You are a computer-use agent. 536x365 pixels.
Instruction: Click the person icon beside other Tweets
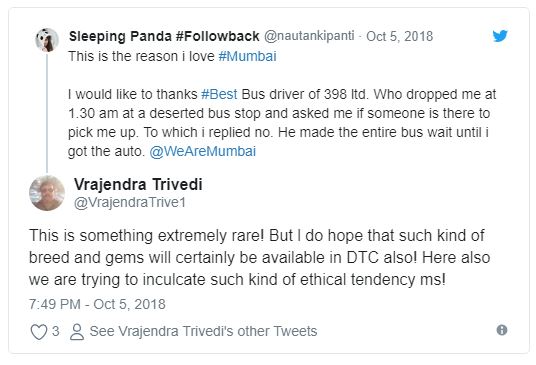point(77,332)
